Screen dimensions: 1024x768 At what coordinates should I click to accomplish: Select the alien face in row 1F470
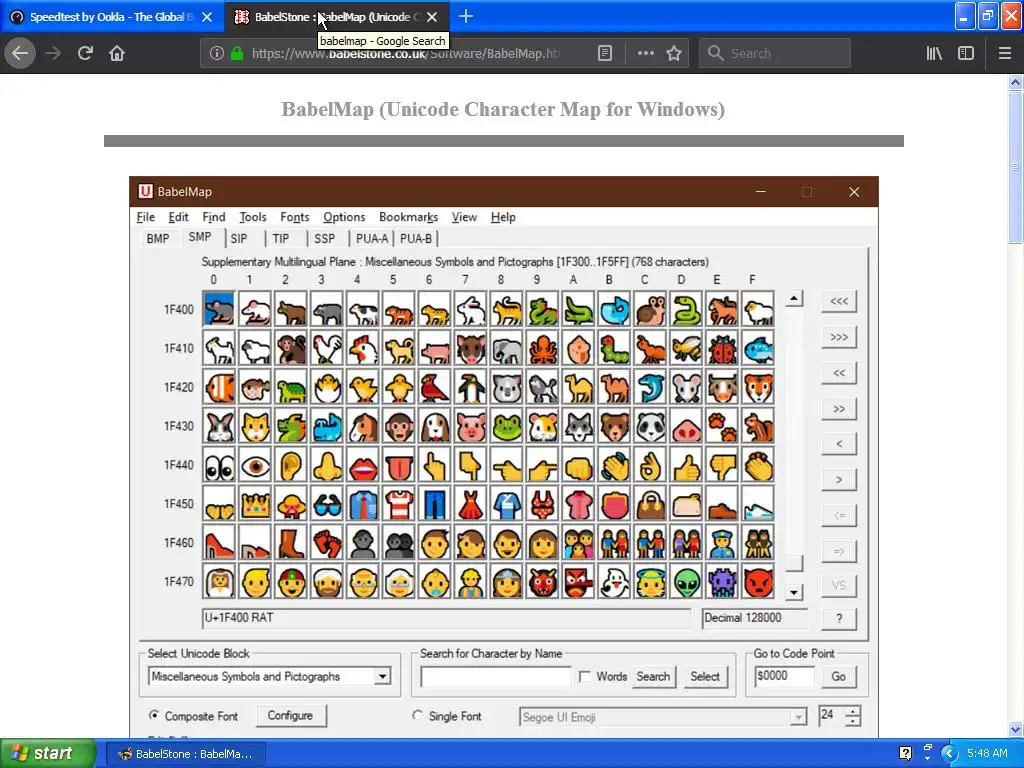tap(686, 581)
